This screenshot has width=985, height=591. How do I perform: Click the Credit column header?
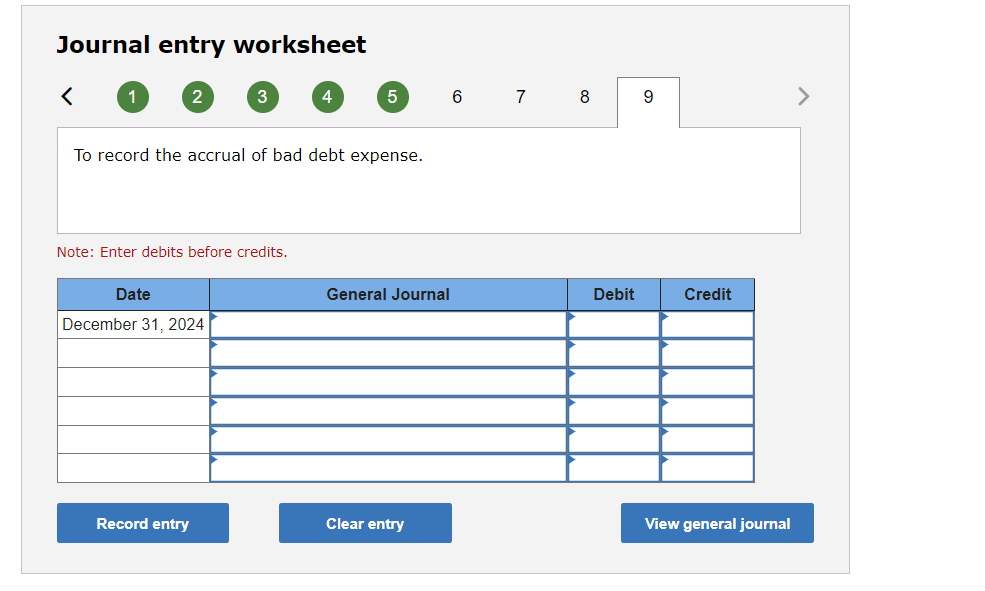click(x=707, y=295)
